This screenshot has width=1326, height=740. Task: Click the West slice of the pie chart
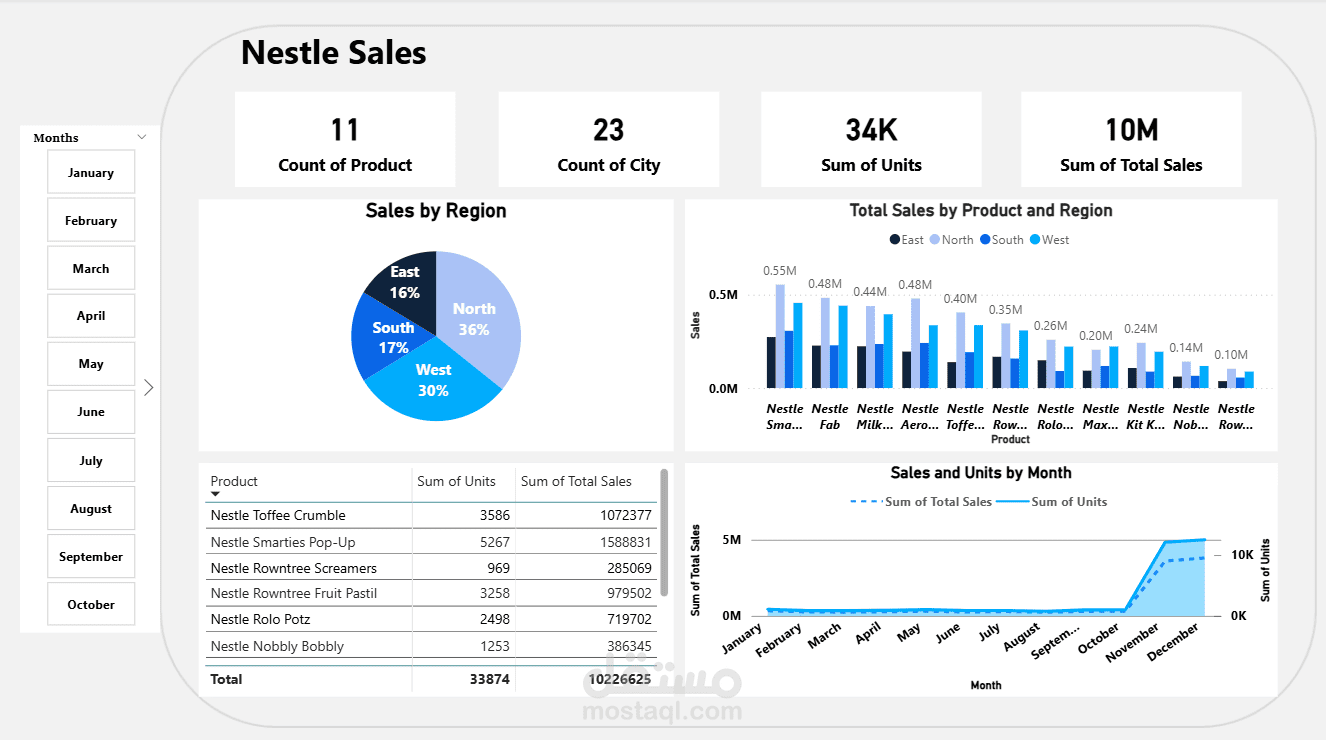coord(433,380)
